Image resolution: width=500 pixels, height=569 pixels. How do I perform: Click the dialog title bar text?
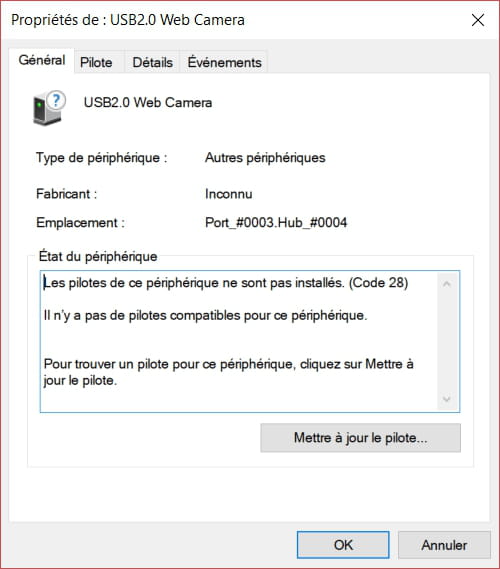[x=128, y=20]
